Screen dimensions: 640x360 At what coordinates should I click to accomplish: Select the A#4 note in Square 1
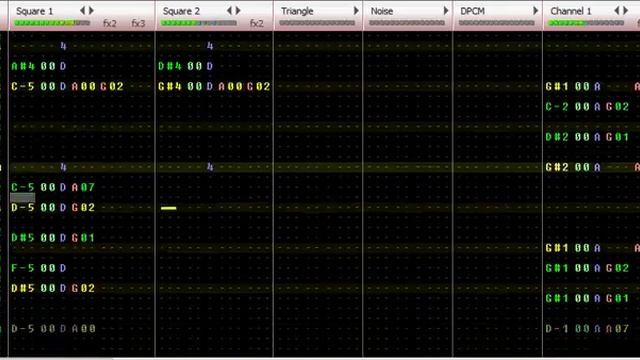coord(23,66)
